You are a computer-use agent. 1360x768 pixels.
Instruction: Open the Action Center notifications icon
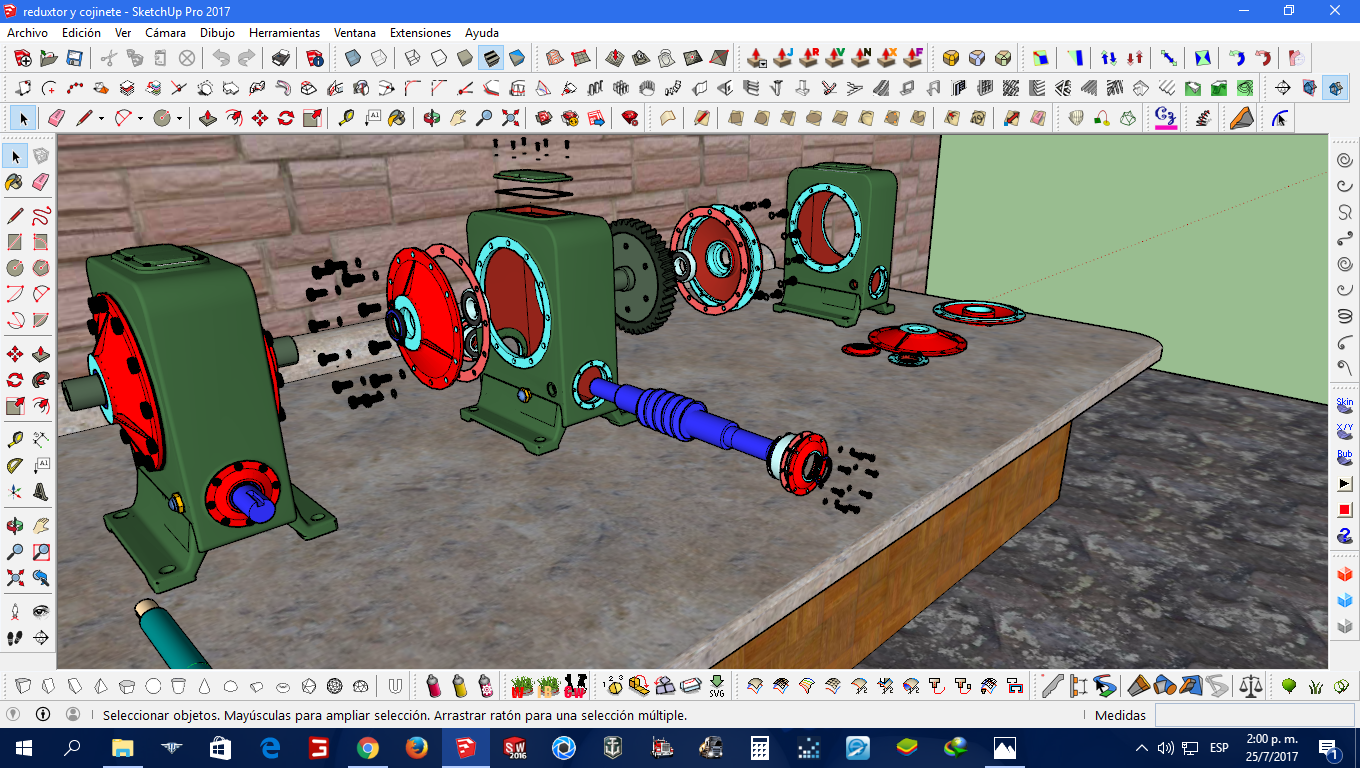[1330, 748]
